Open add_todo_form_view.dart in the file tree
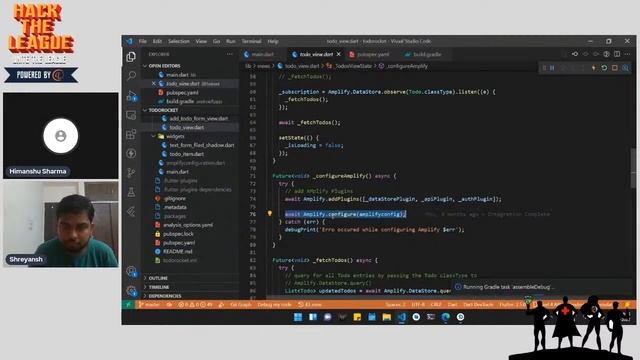Viewport: 640px width, 360px height. (x=198, y=118)
